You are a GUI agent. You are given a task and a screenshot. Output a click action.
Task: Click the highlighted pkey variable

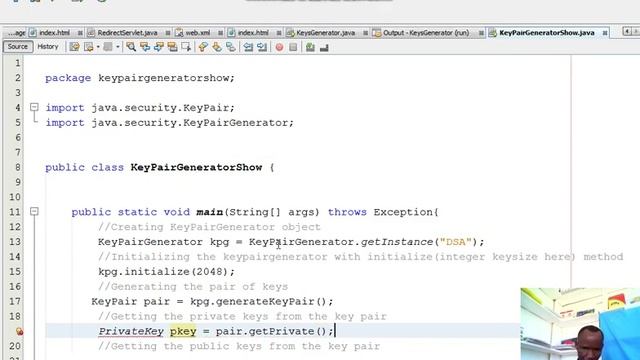click(183, 331)
